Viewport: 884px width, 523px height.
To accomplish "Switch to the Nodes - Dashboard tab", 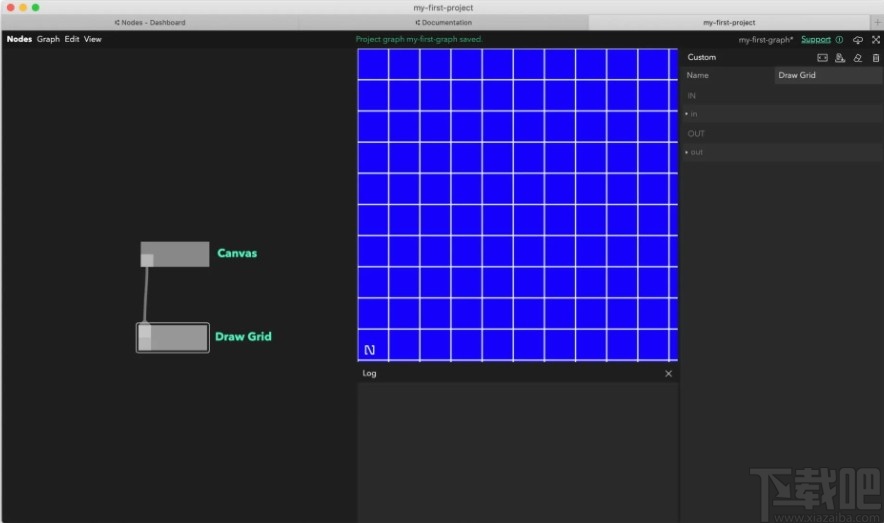I will [x=150, y=23].
